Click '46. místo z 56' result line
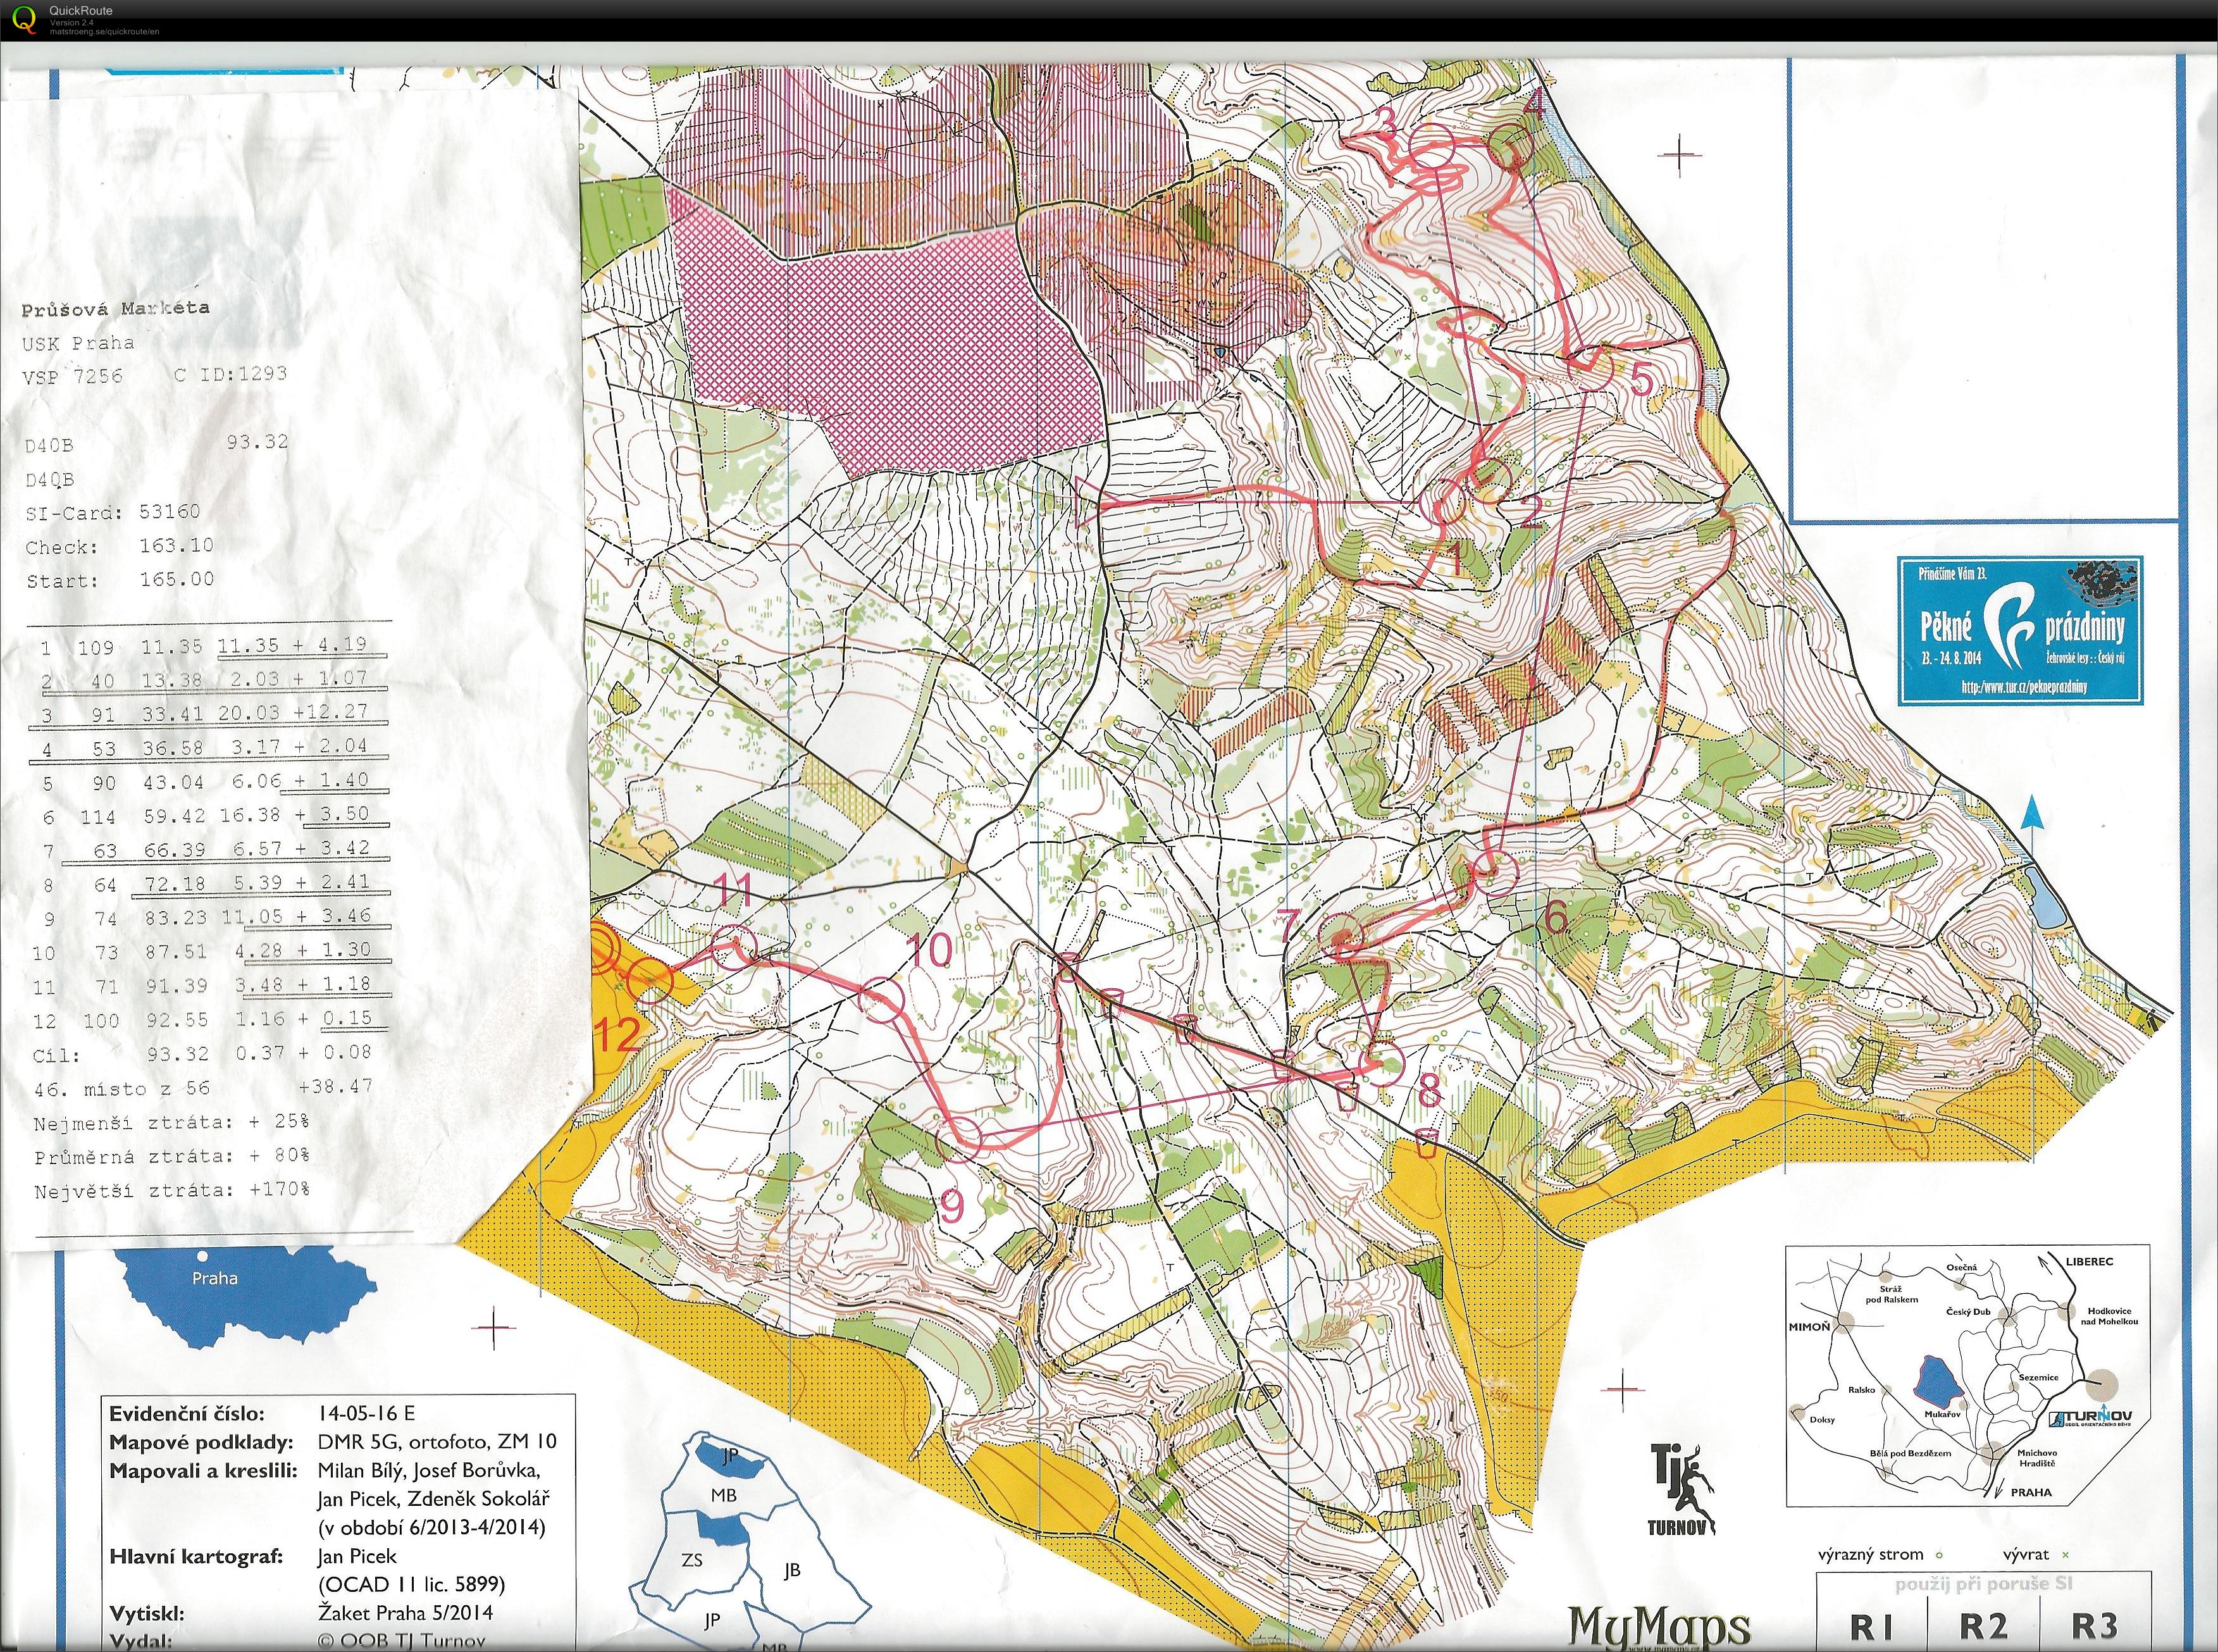 pos(203,1089)
